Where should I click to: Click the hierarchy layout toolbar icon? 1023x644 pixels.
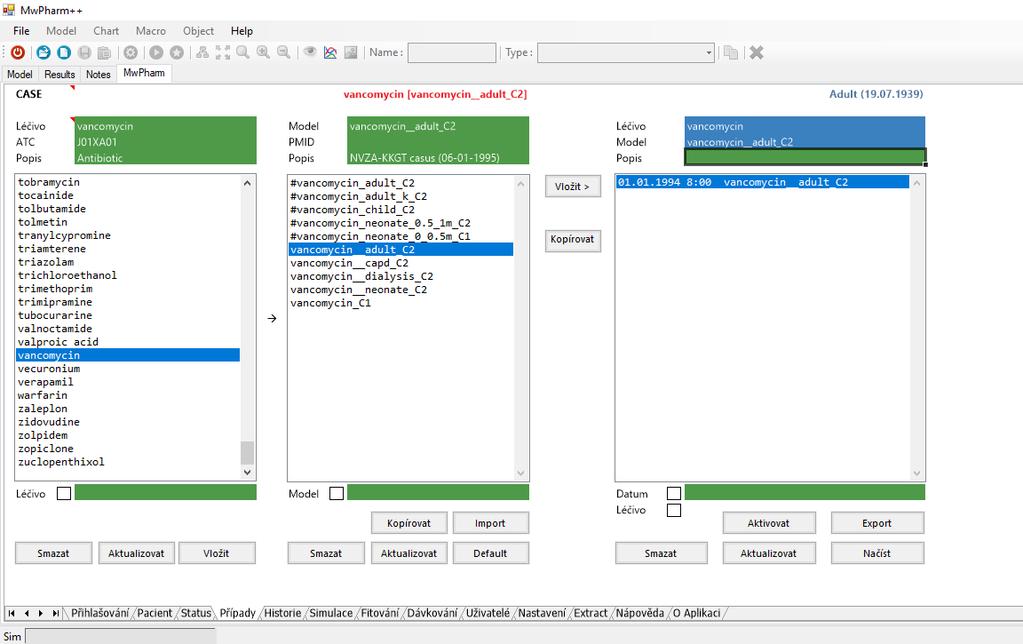[x=203, y=52]
